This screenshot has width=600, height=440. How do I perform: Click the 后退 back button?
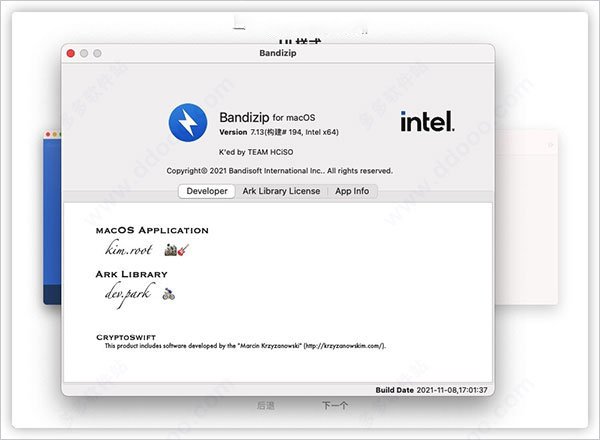click(x=266, y=405)
